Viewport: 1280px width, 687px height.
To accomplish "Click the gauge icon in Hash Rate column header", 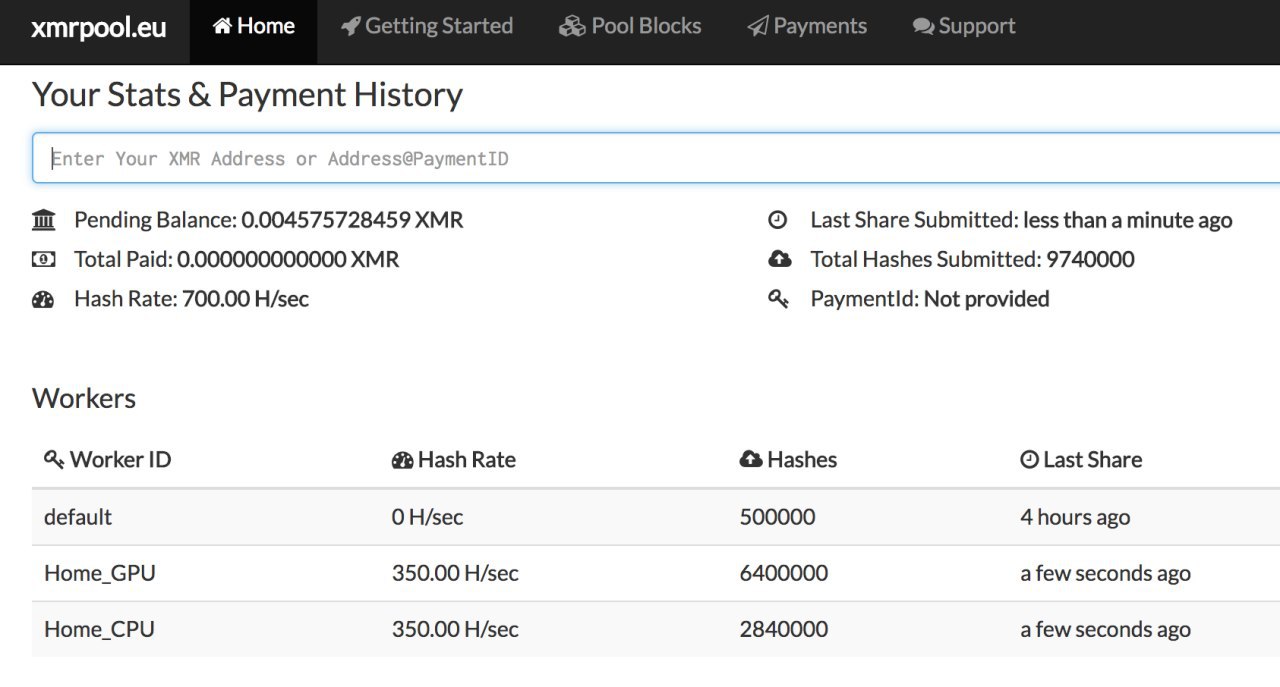I will click(402, 460).
